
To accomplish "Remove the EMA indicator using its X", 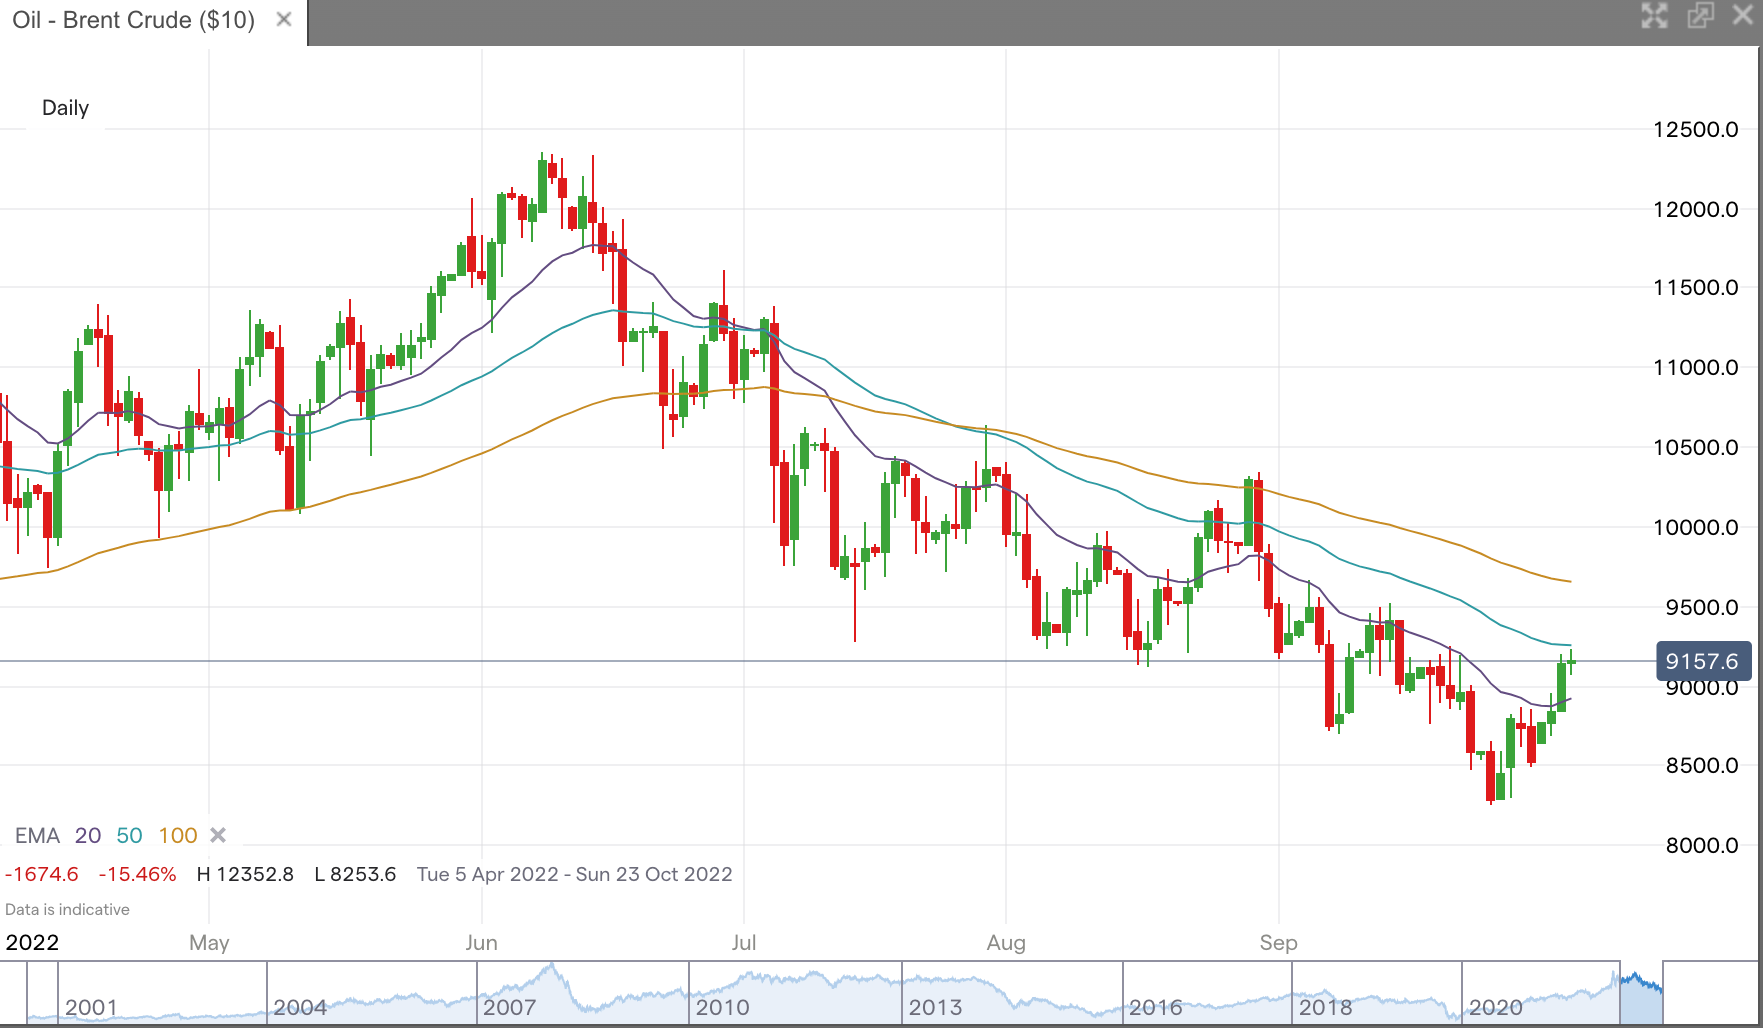I will [x=218, y=835].
